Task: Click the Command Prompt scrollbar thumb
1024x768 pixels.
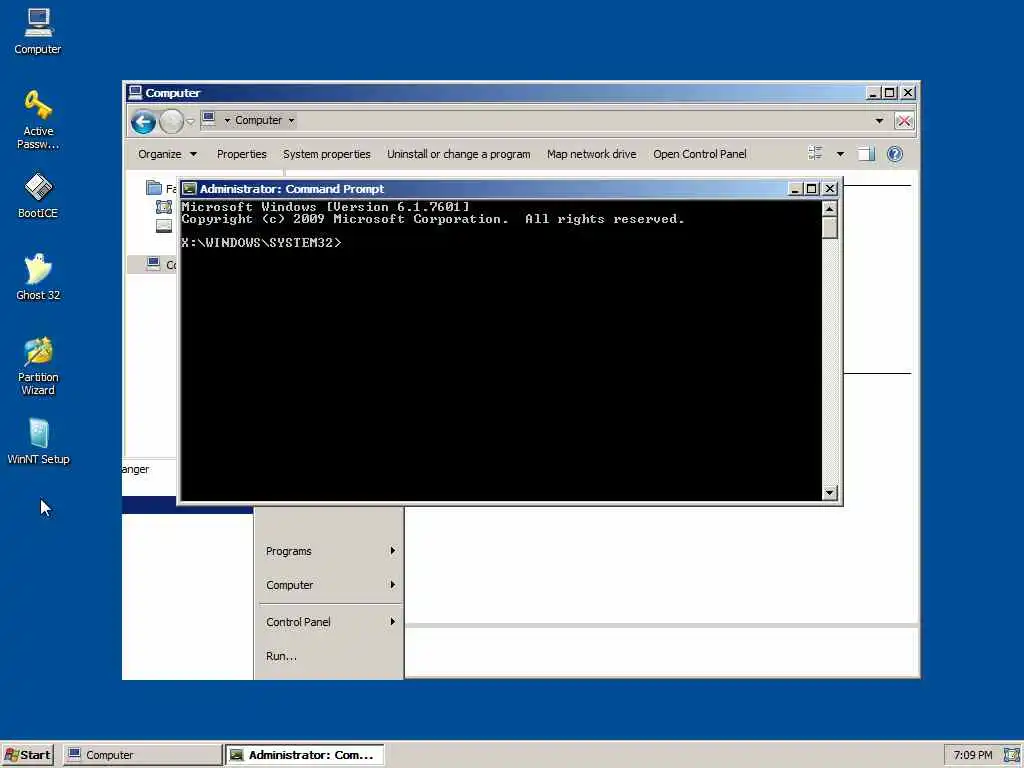Action: coord(829,227)
